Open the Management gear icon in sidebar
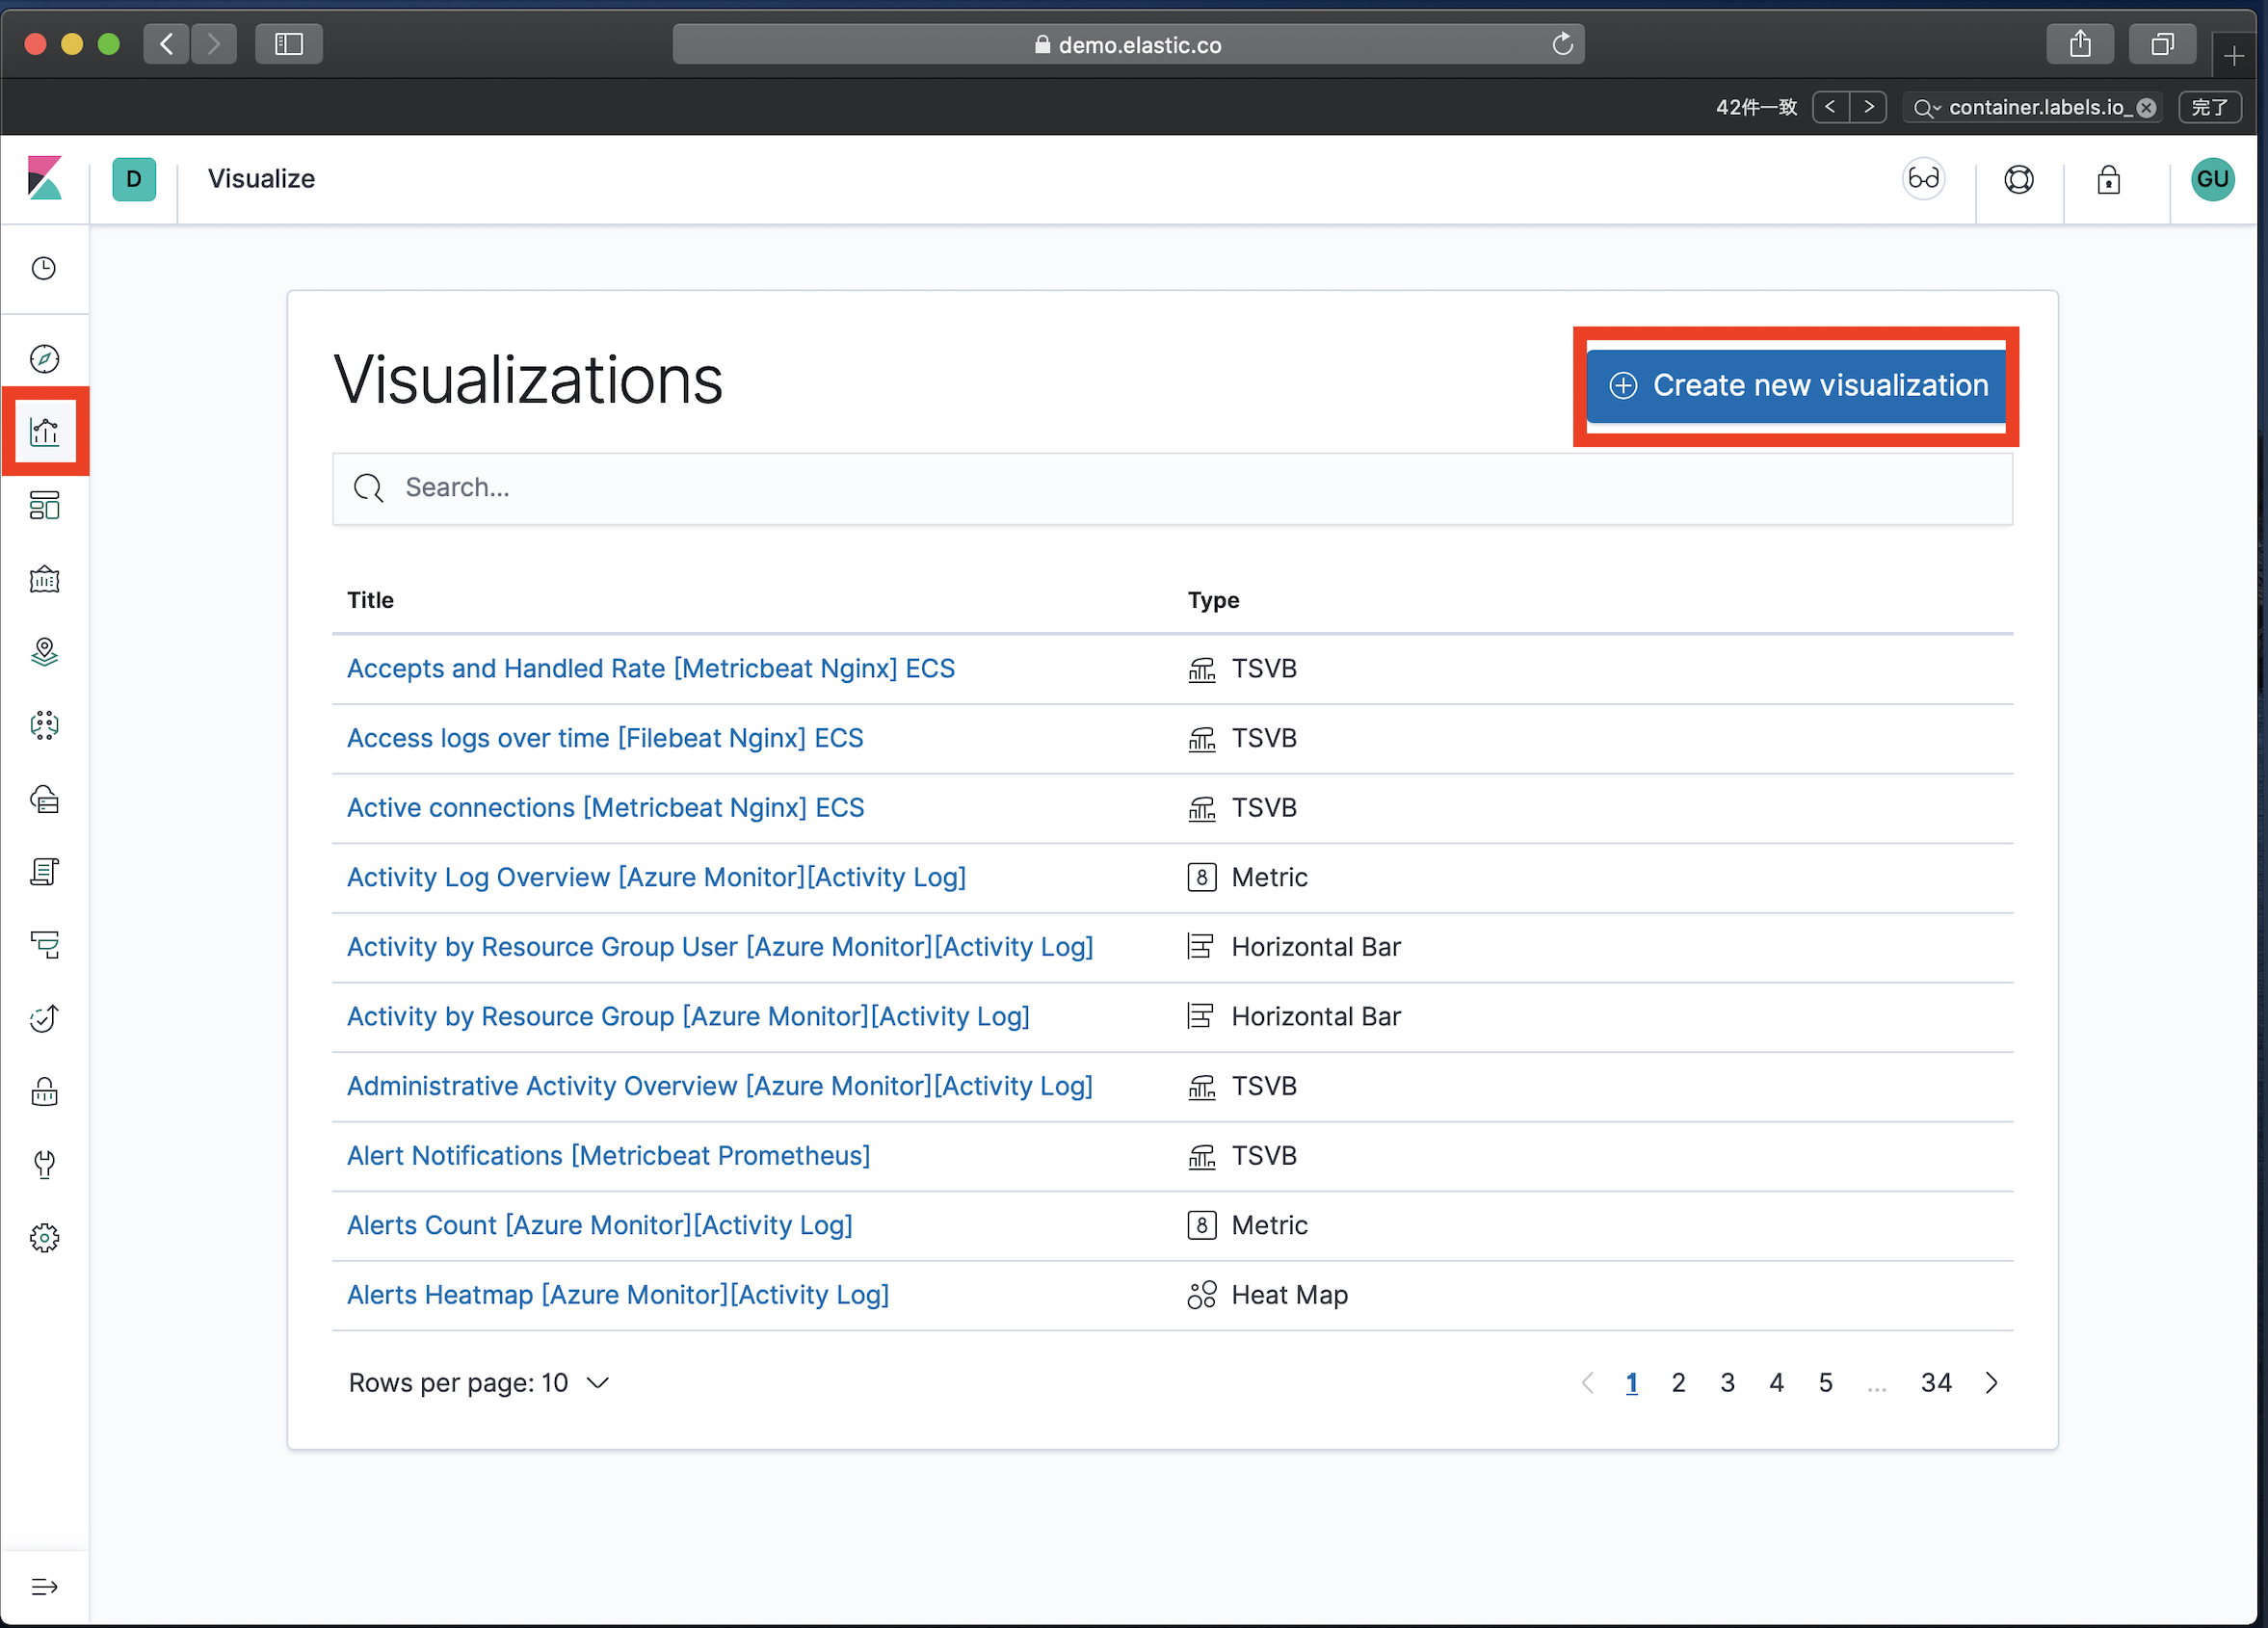The width and height of the screenshot is (2268, 1628). coord(45,1239)
